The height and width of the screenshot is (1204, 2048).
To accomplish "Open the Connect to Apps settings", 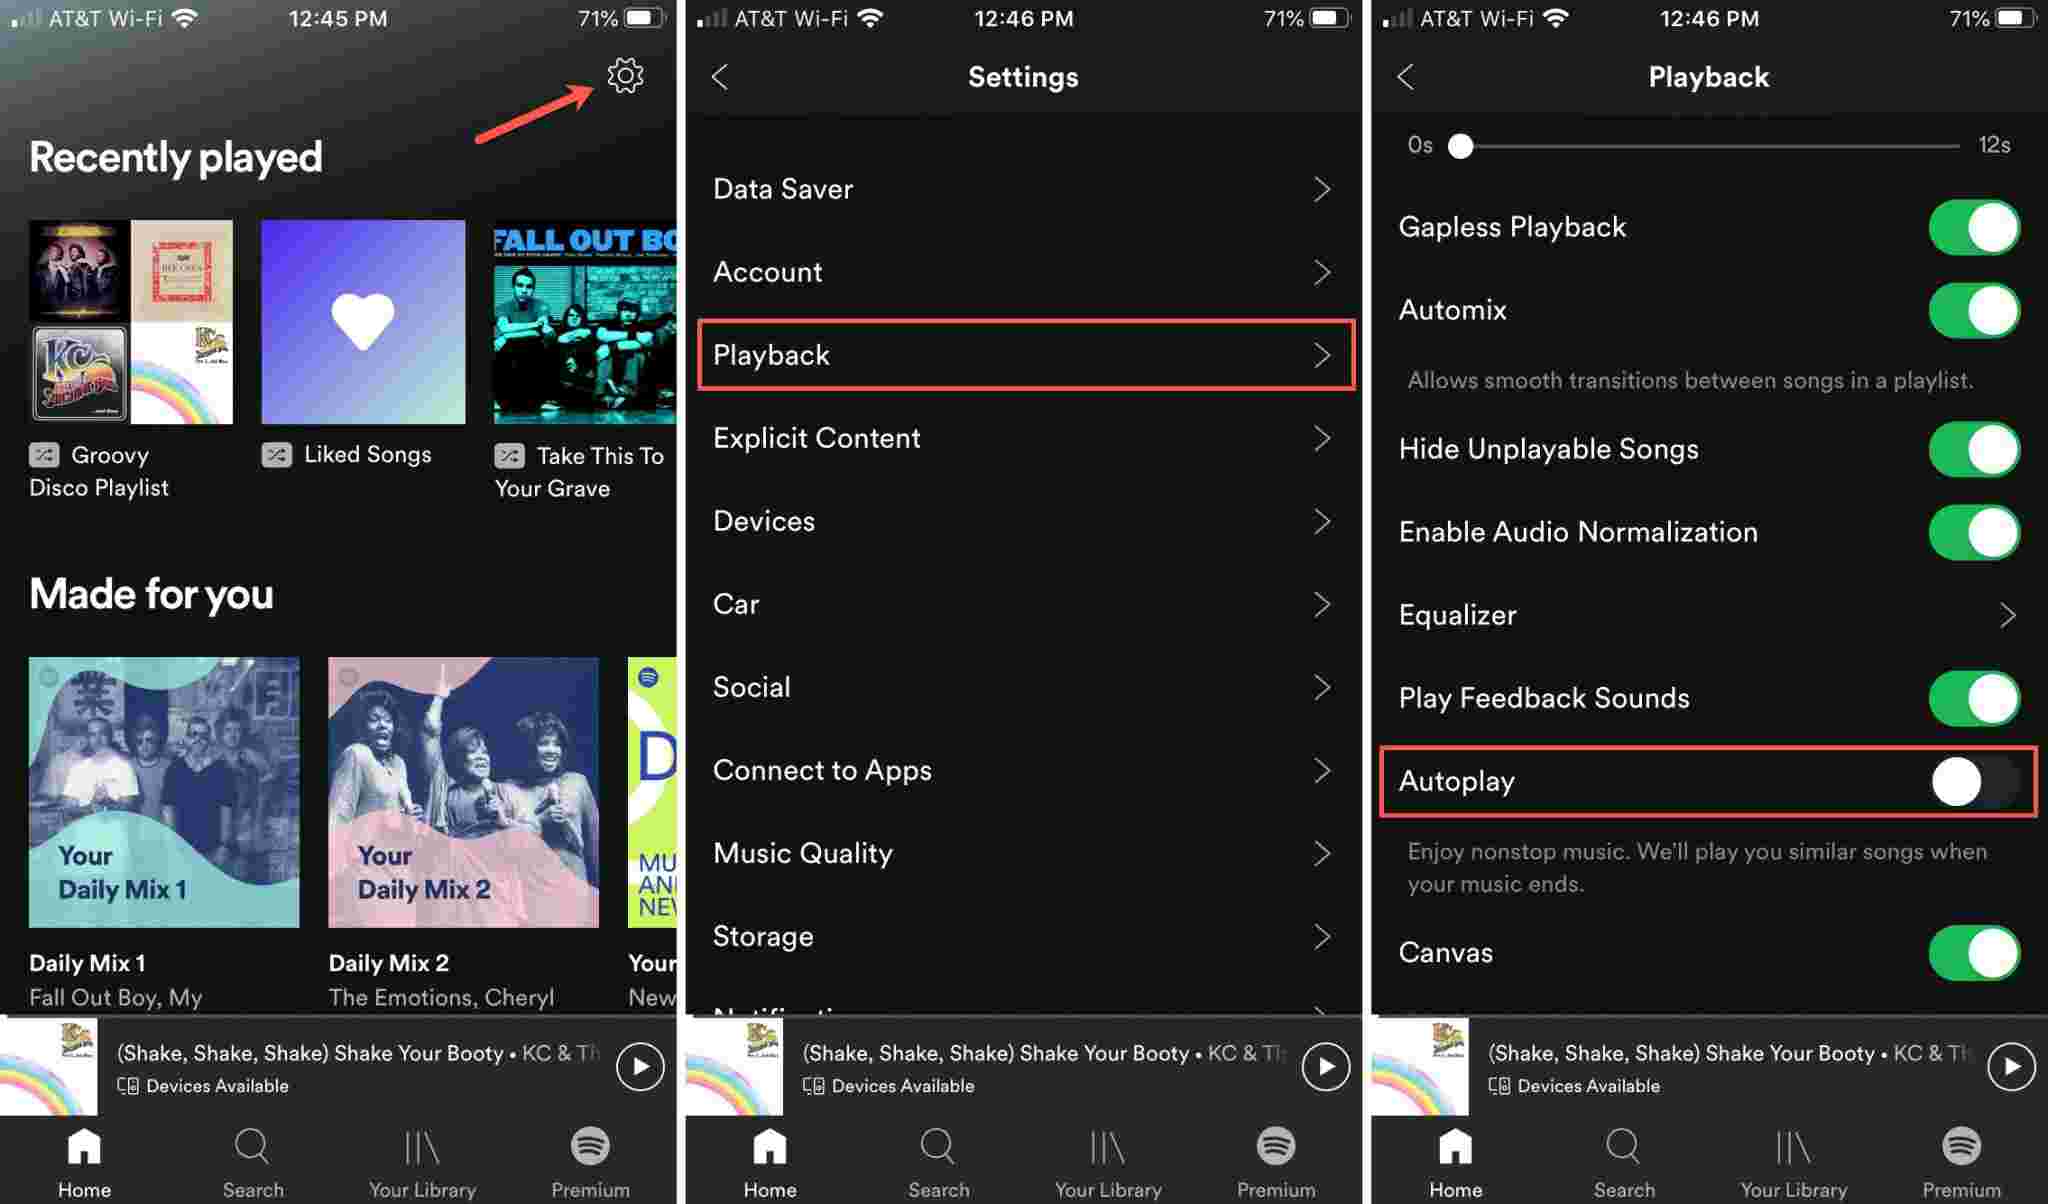I will 1022,770.
